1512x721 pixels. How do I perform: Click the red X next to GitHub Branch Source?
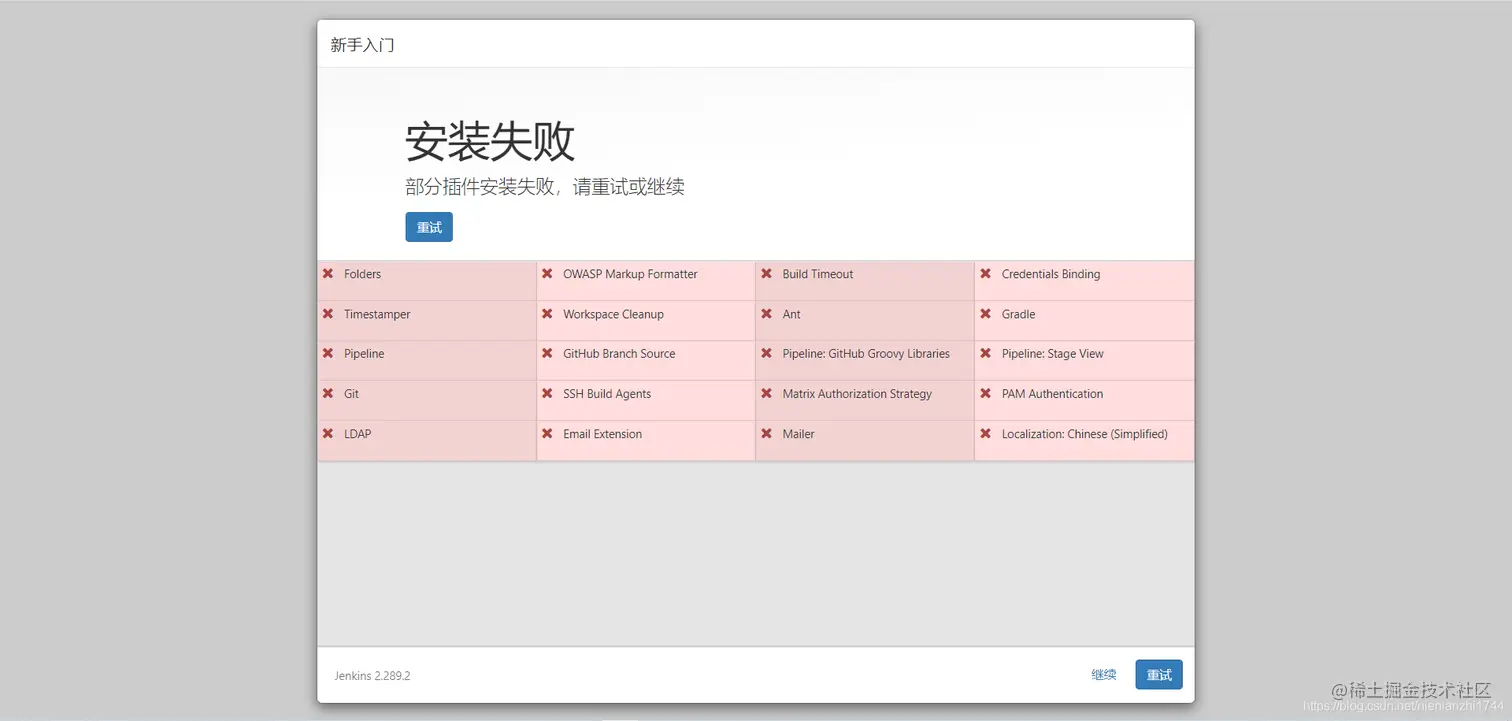coord(547,354)
